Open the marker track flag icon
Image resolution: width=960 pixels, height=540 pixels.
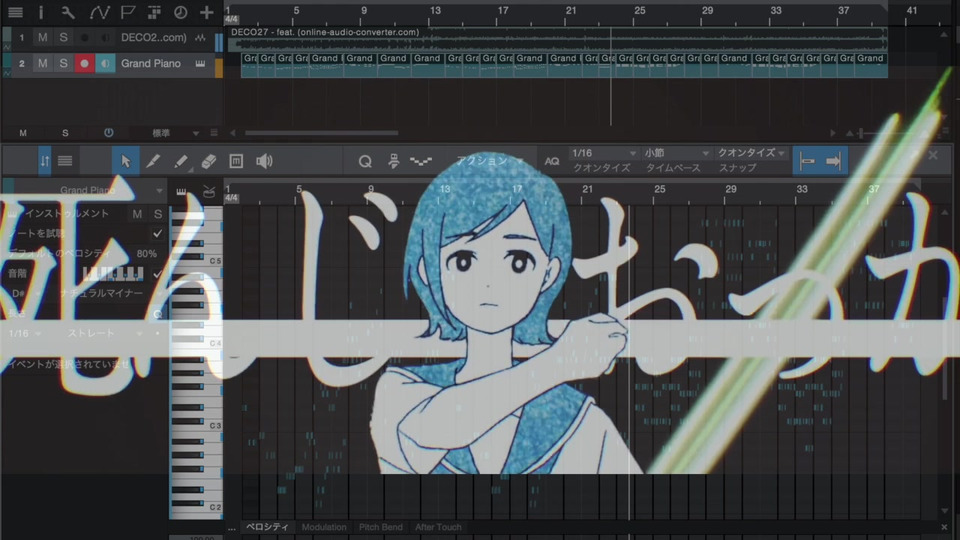coord(128,12)
